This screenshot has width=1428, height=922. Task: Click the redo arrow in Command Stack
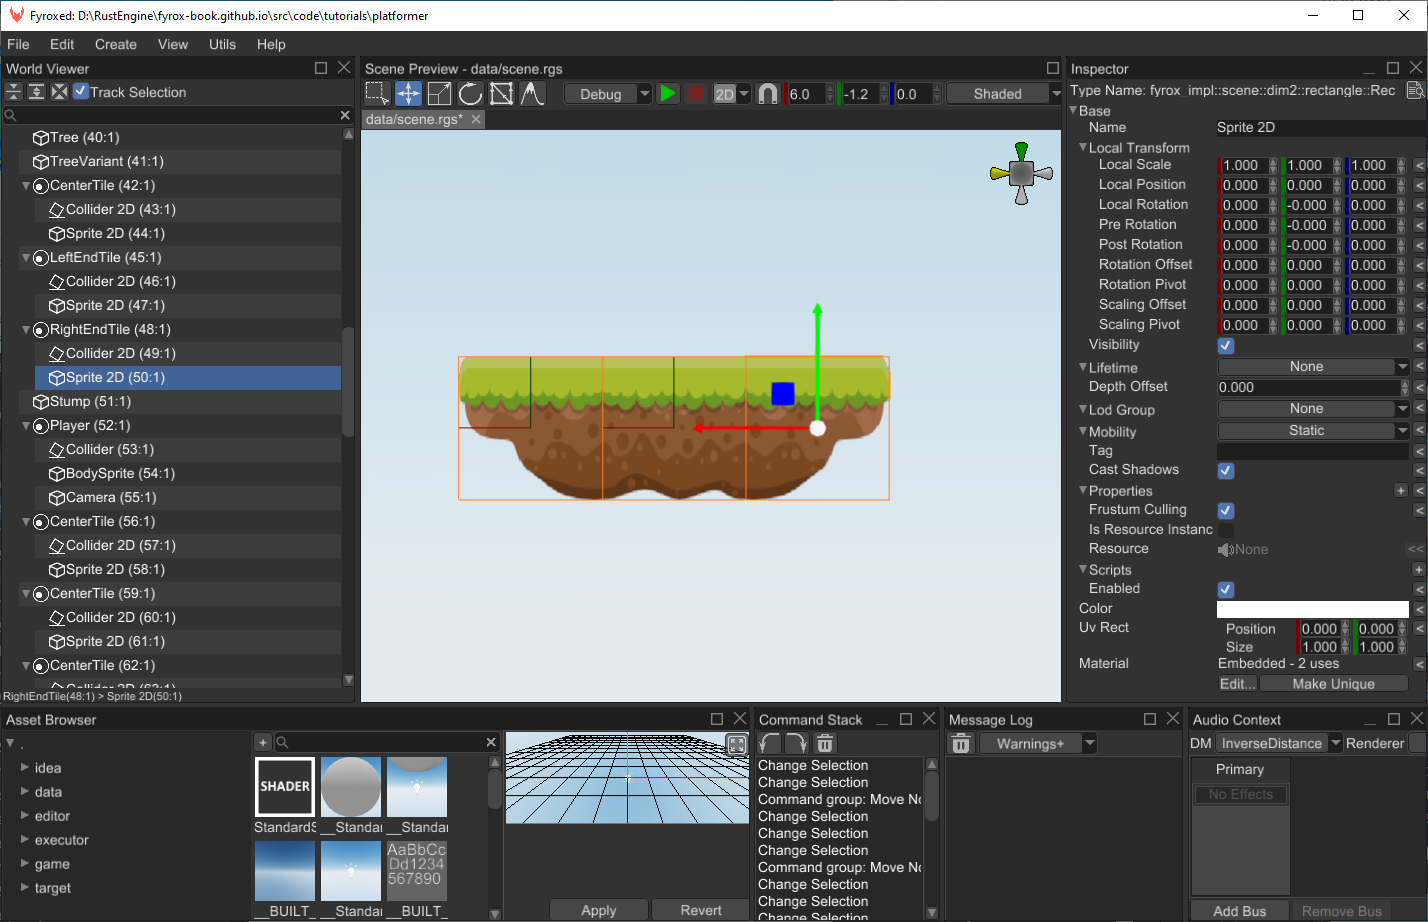[796, 743]
